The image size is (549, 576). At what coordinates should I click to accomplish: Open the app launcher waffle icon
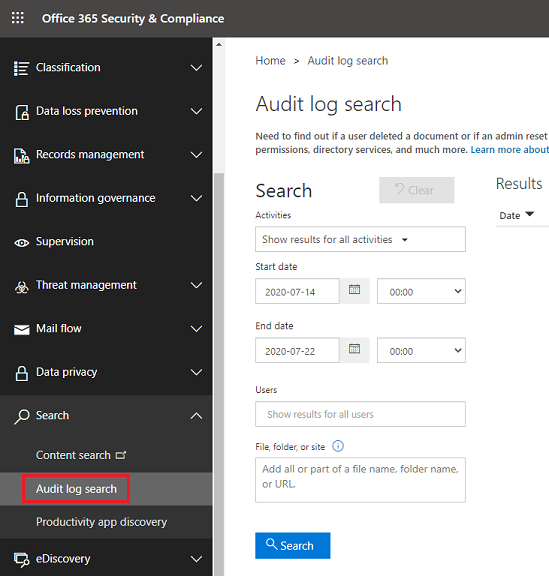(18, 18)
